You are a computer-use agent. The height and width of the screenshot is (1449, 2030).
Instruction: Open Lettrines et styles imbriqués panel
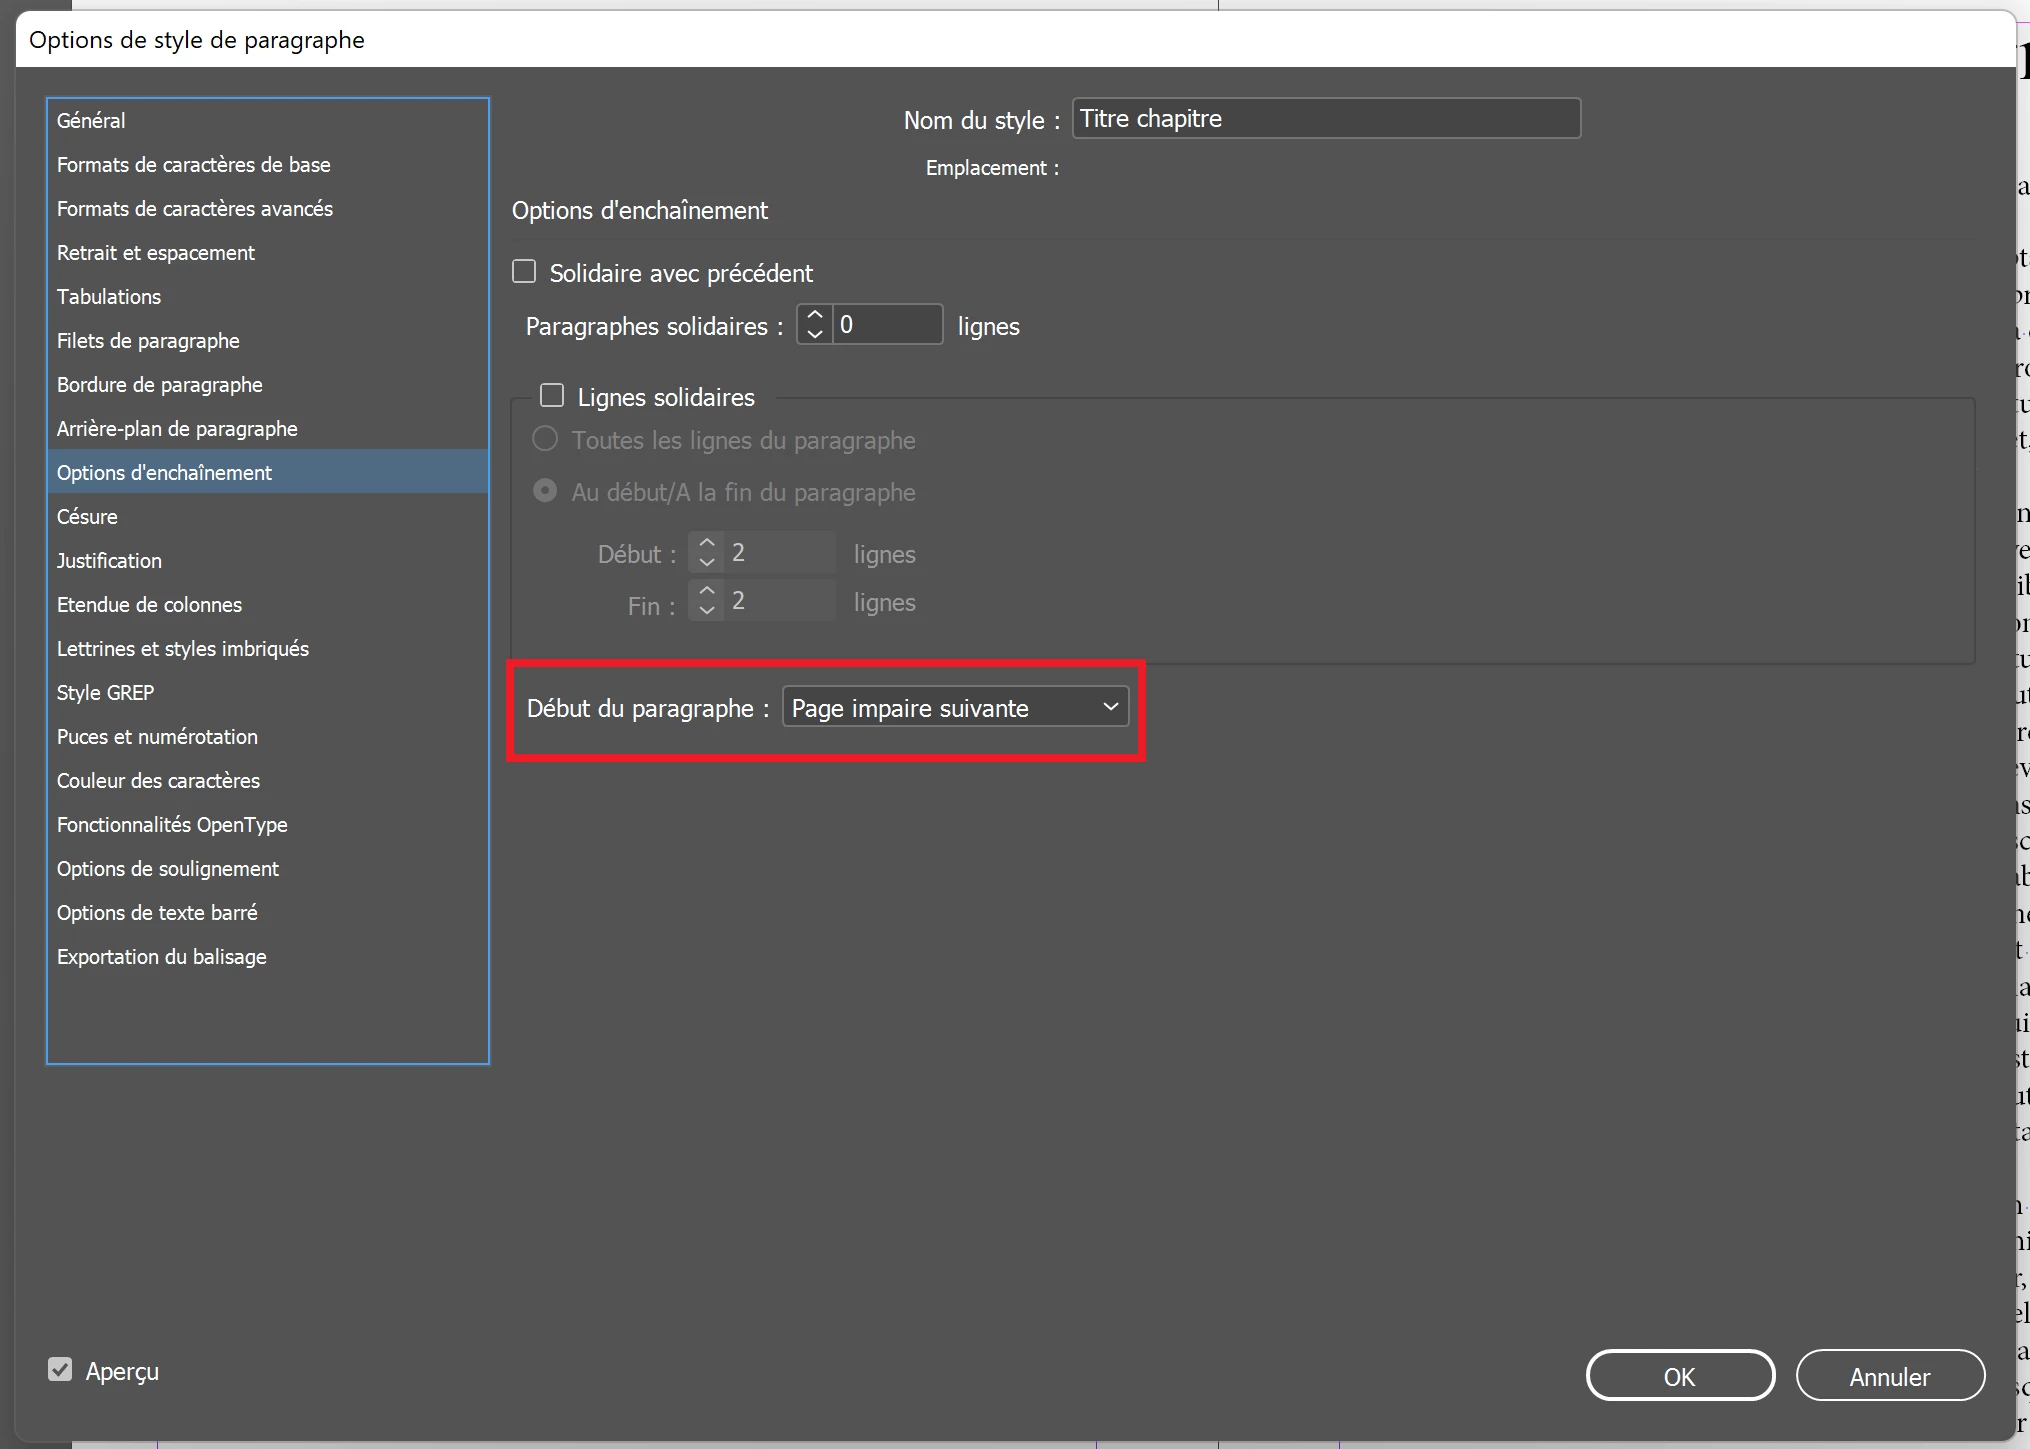point(182,649)
